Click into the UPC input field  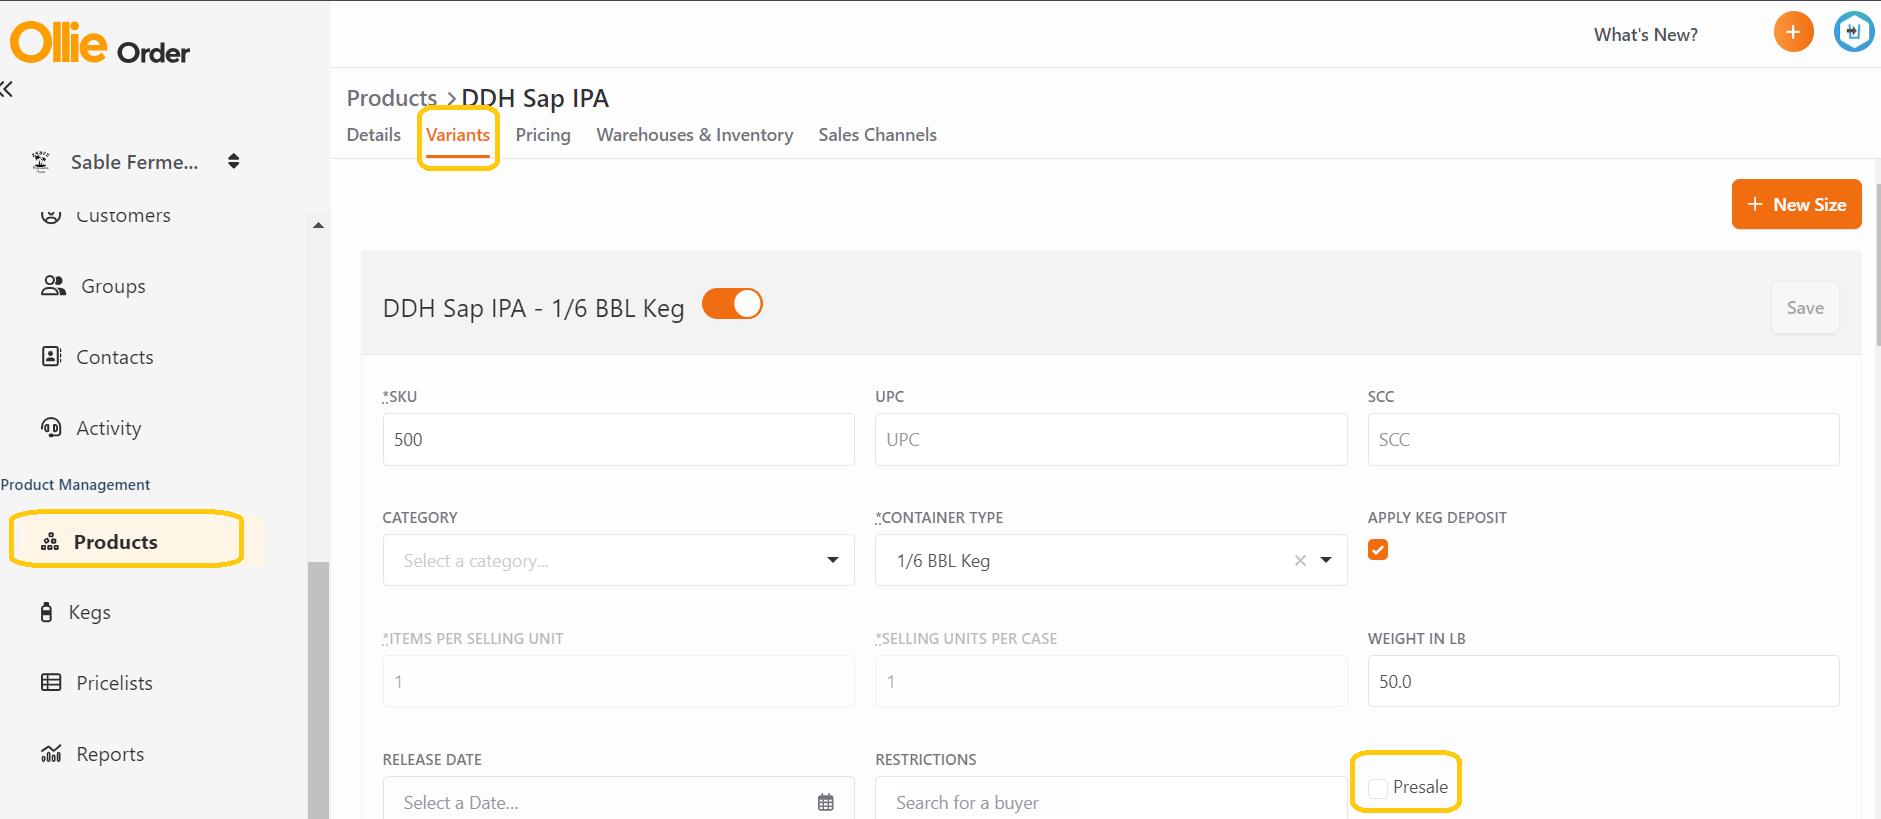pyautogui.click(x=1111, y=439)
